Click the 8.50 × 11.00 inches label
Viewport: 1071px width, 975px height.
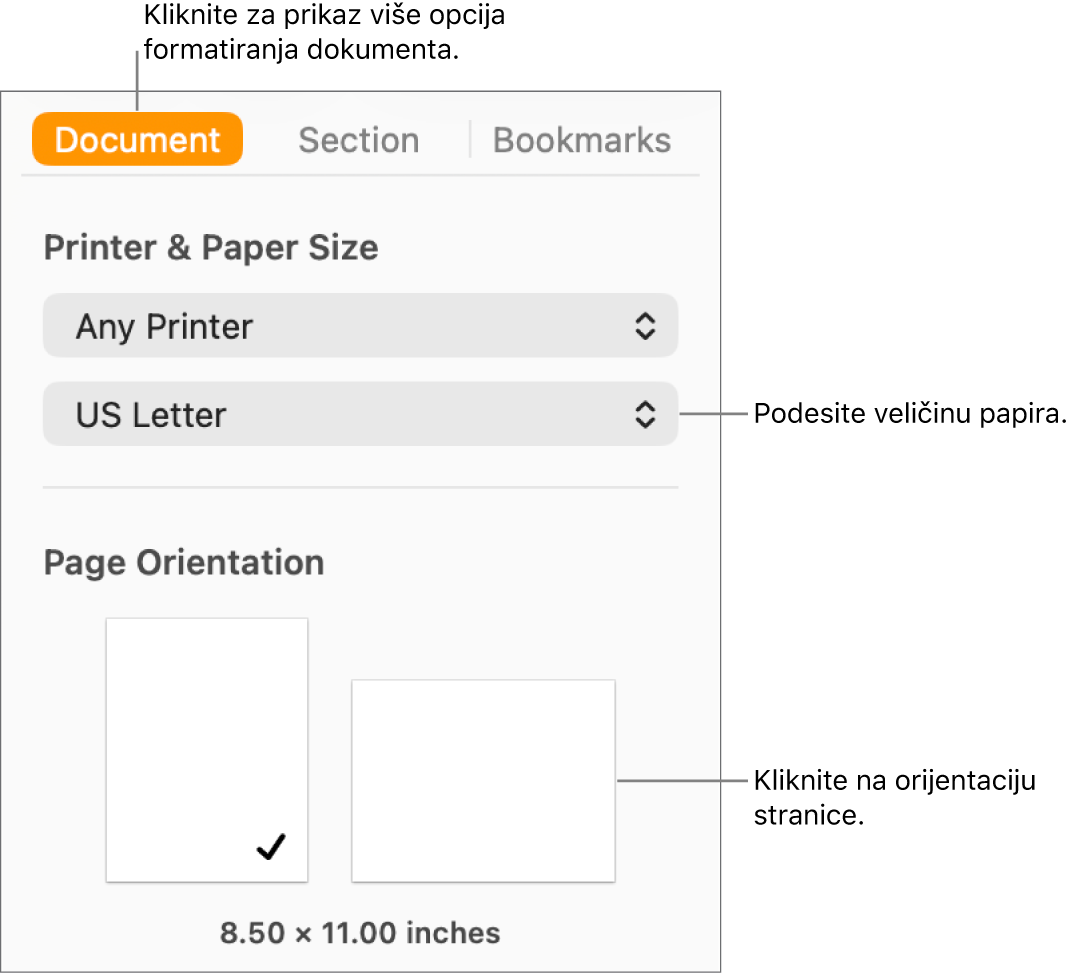(360, 933)
